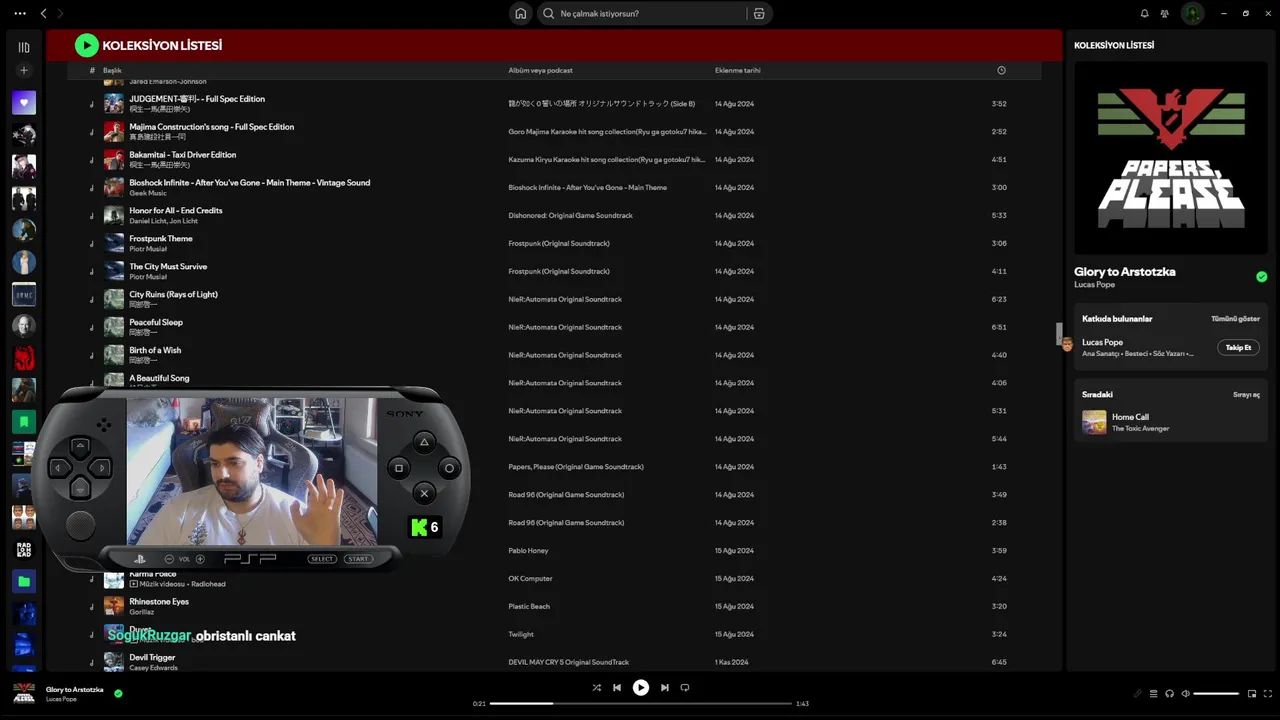Go forward with the right arrow
The height and width of the screenshot is (720, 1280).
pos(60,13)
